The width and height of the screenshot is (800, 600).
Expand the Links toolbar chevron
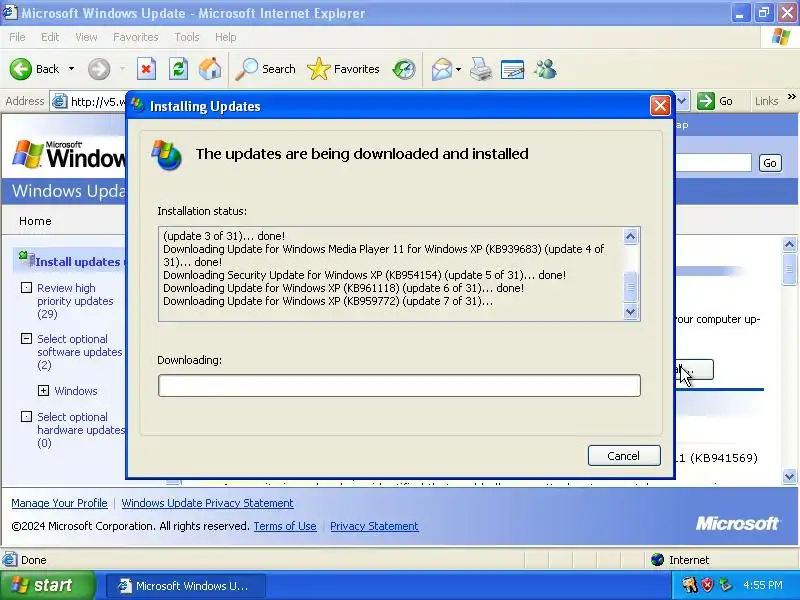pyautogui.click(x=791, y=96)
